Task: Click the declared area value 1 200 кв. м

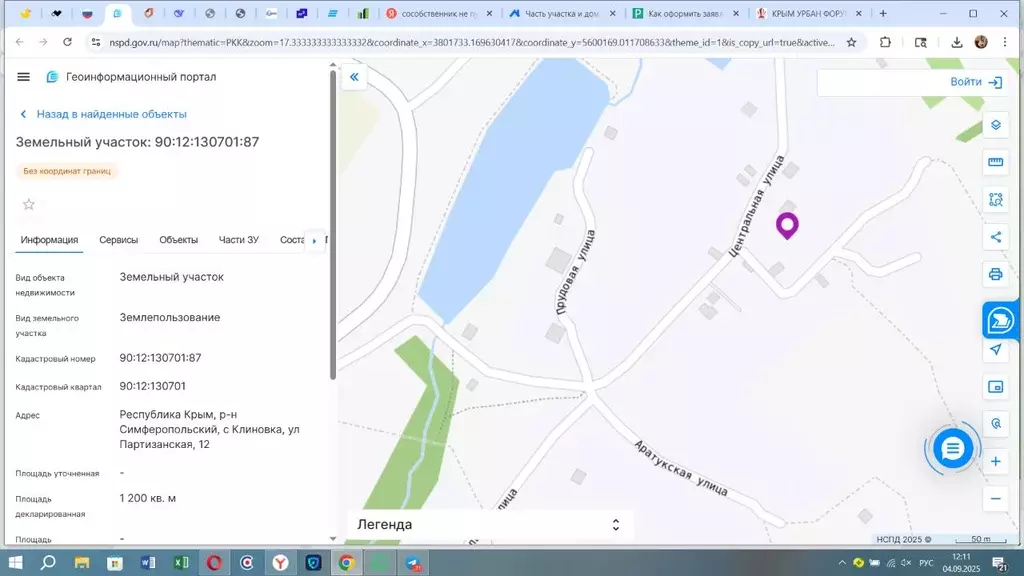Action: (148, 498)
